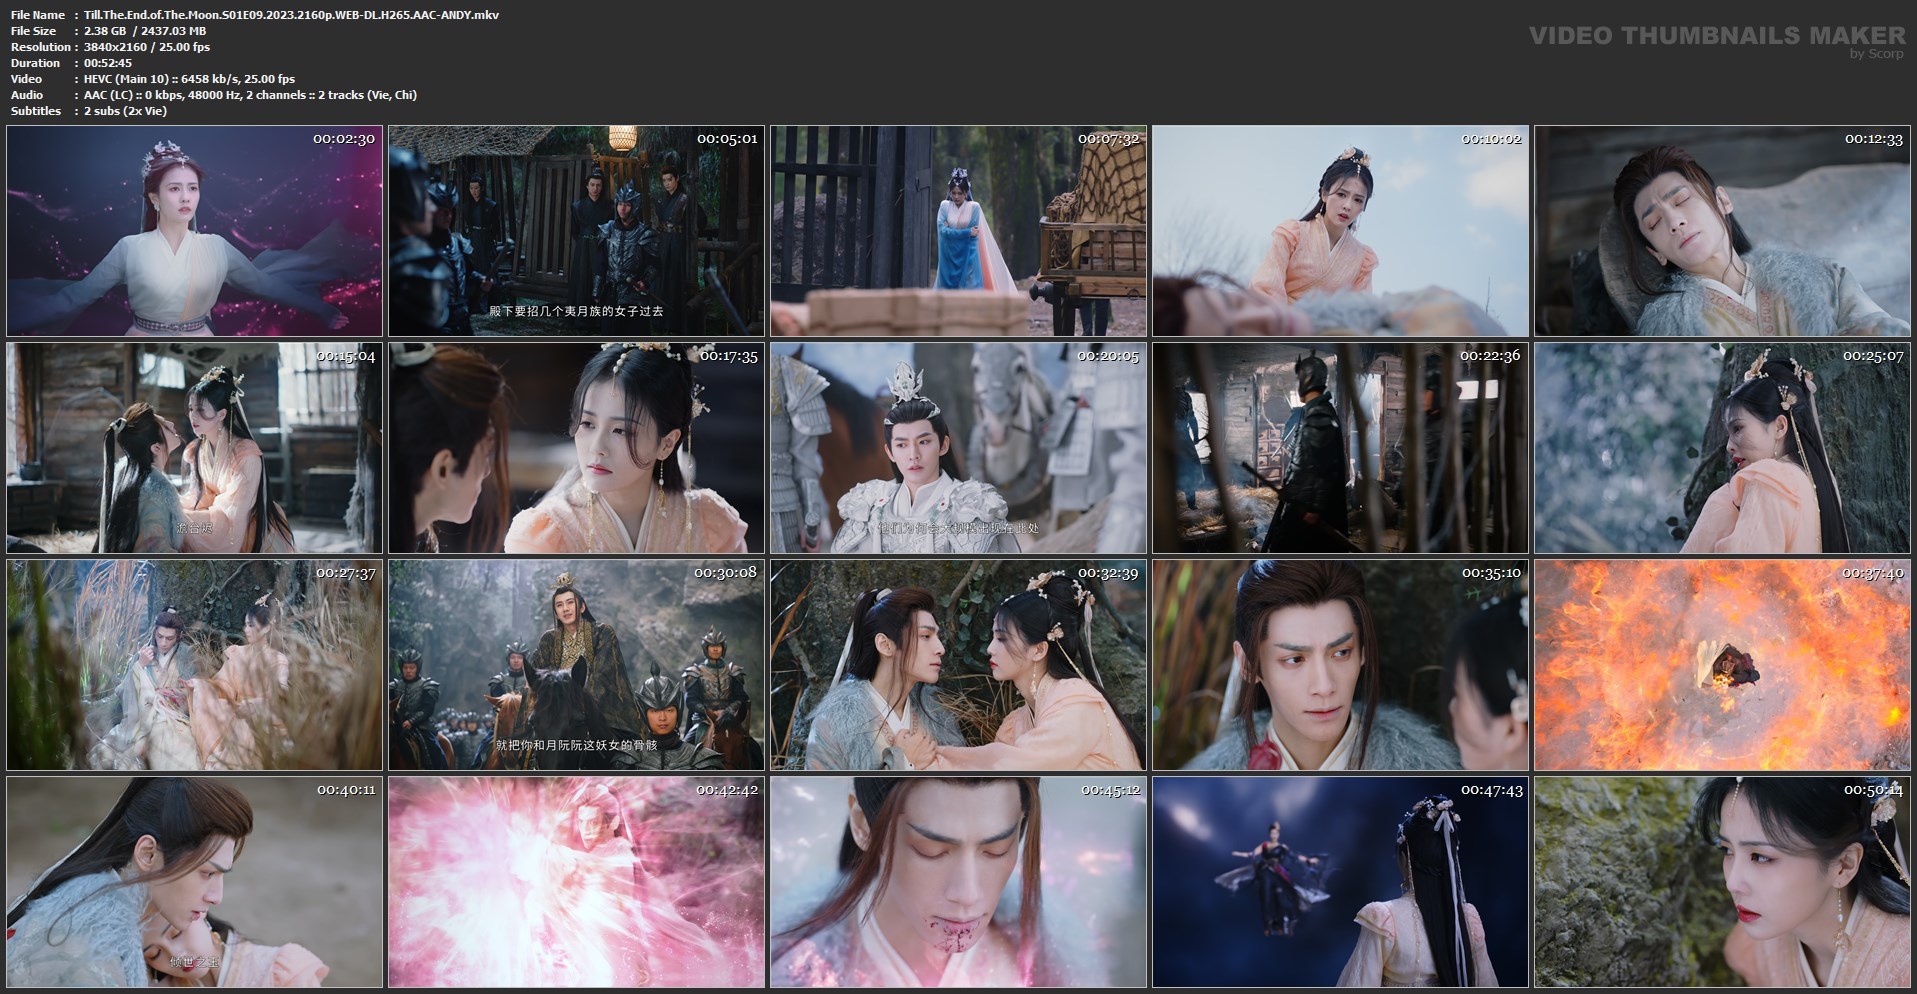1917x994 pixels.
Task: Click the file size value 2.38 GB / 2437.03 MB
Action: click(145, 31)
